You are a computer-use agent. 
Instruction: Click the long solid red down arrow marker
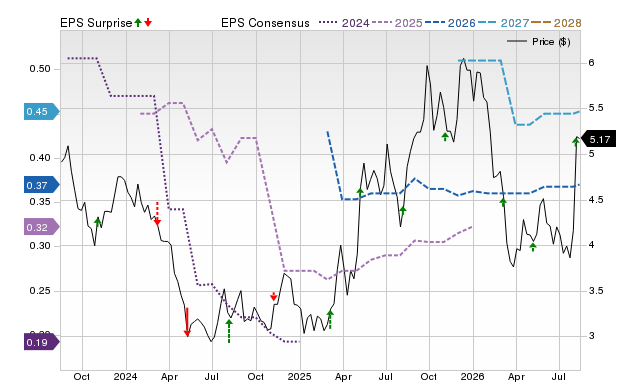coord(187,322)
